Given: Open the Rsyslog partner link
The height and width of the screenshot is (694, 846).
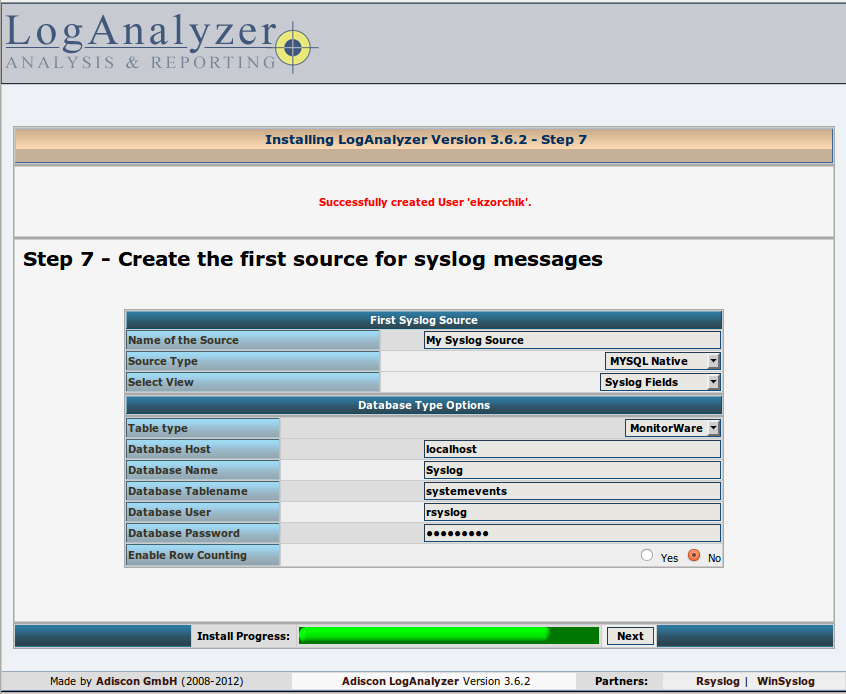Looking at the screenshot, I should click(x=718, y=681).
